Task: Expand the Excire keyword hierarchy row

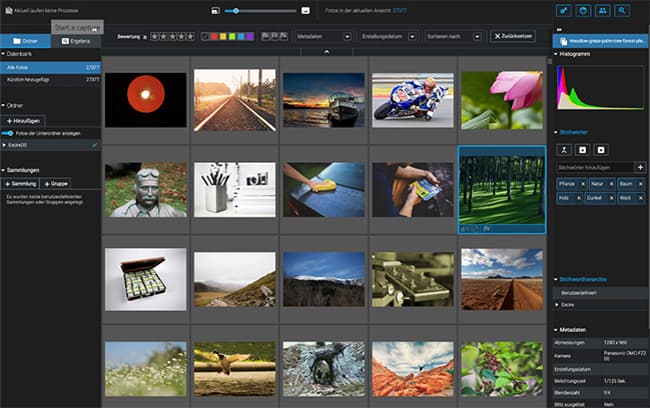Action: [x=557, y=305]
